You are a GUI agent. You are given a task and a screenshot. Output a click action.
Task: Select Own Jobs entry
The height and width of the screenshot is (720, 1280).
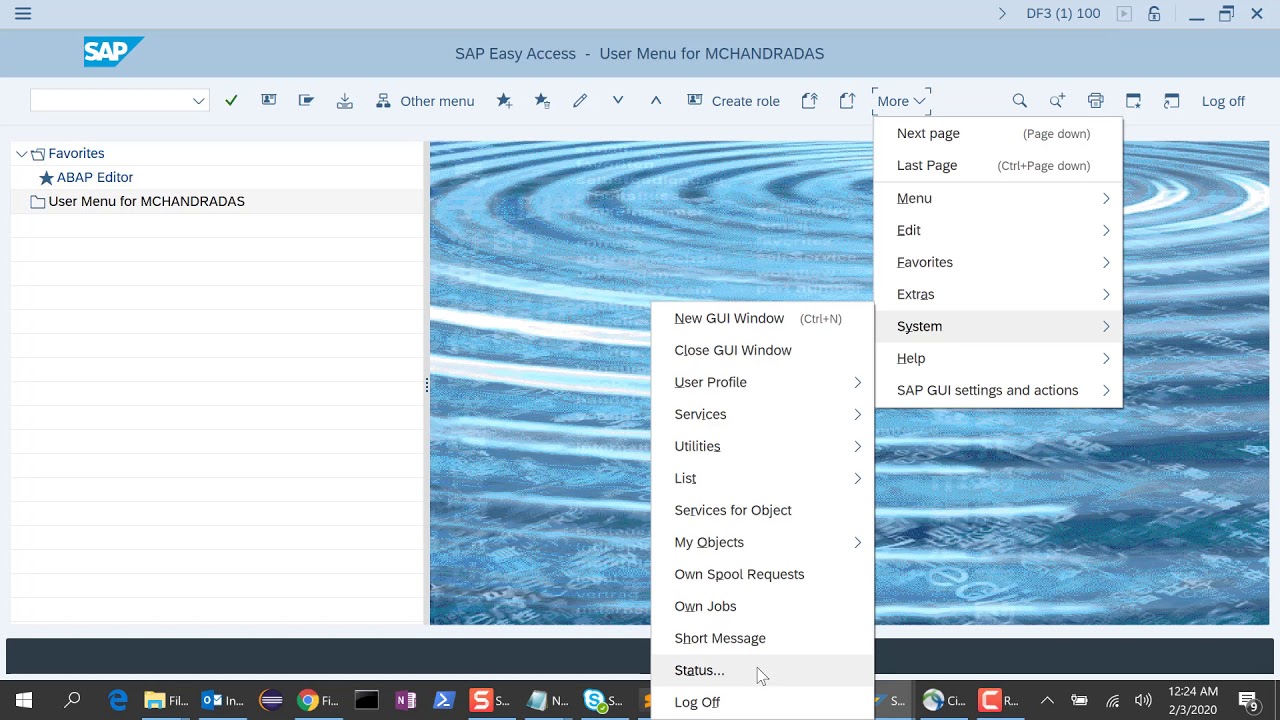(762, 606)
